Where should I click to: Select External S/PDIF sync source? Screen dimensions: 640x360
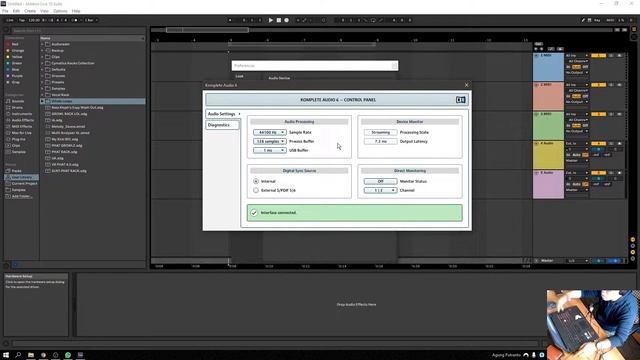tap(256, 190)
